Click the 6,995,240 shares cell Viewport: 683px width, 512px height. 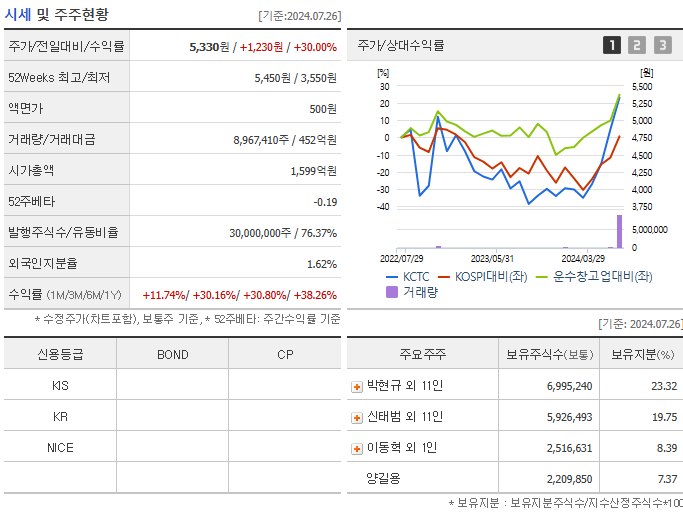[569, 386]
